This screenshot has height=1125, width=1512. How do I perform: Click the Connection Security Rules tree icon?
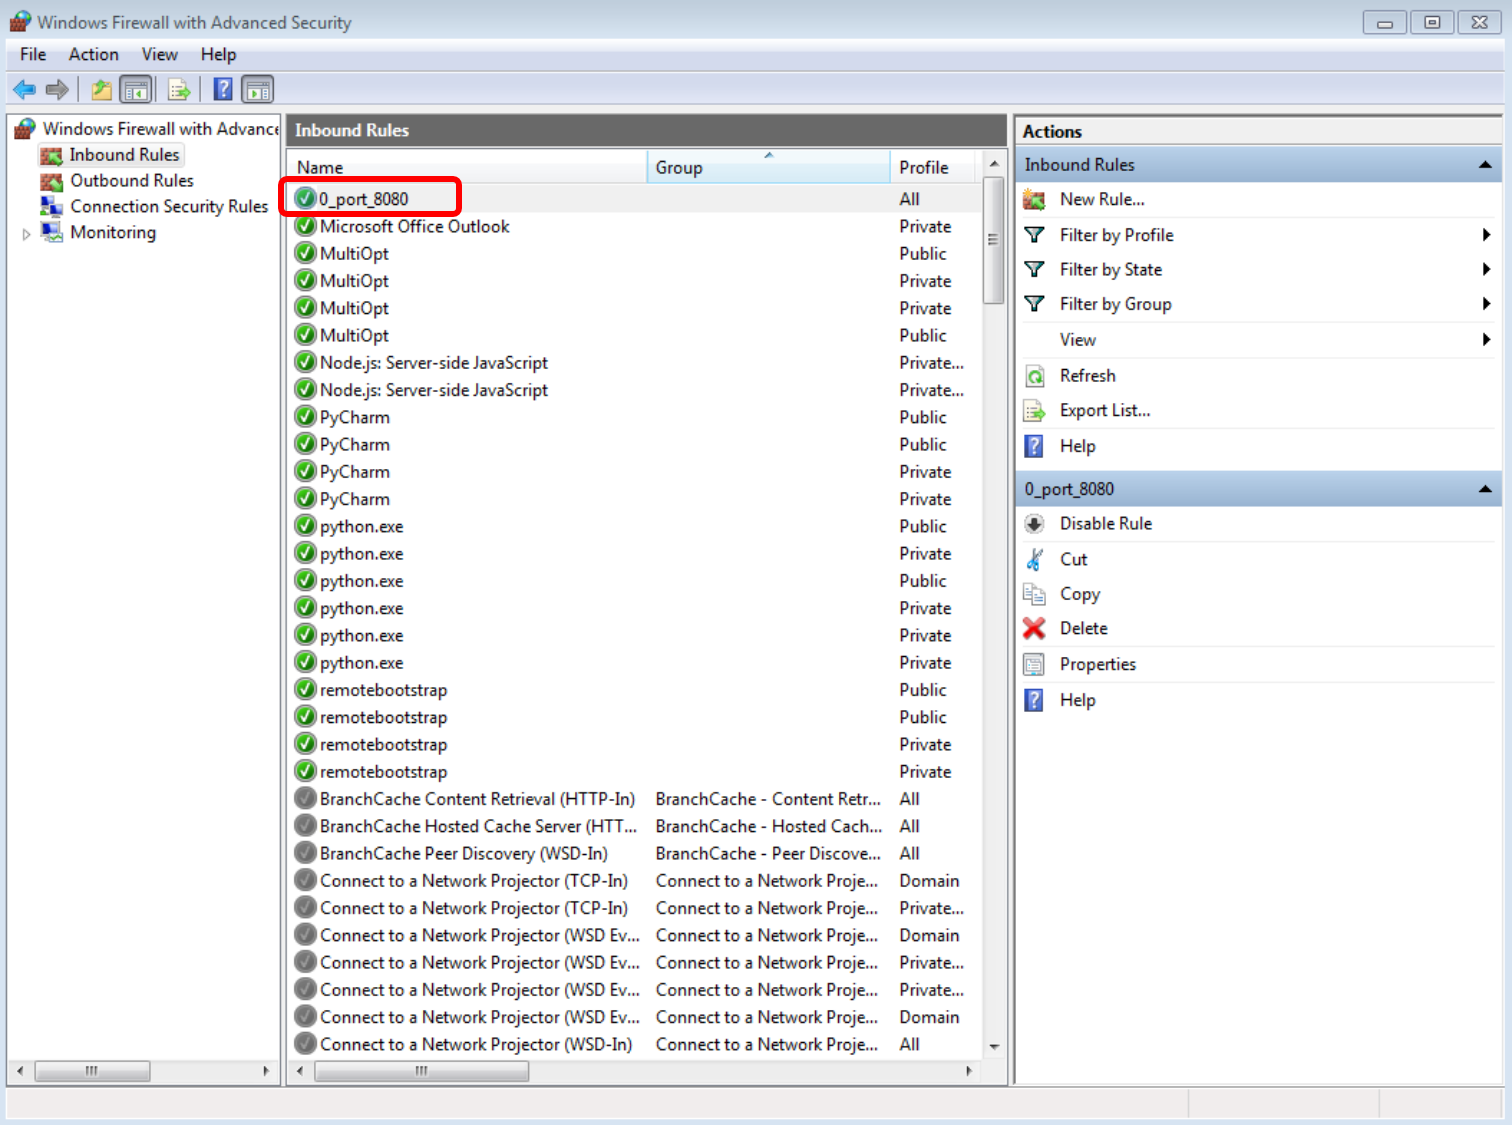point(51,206)
